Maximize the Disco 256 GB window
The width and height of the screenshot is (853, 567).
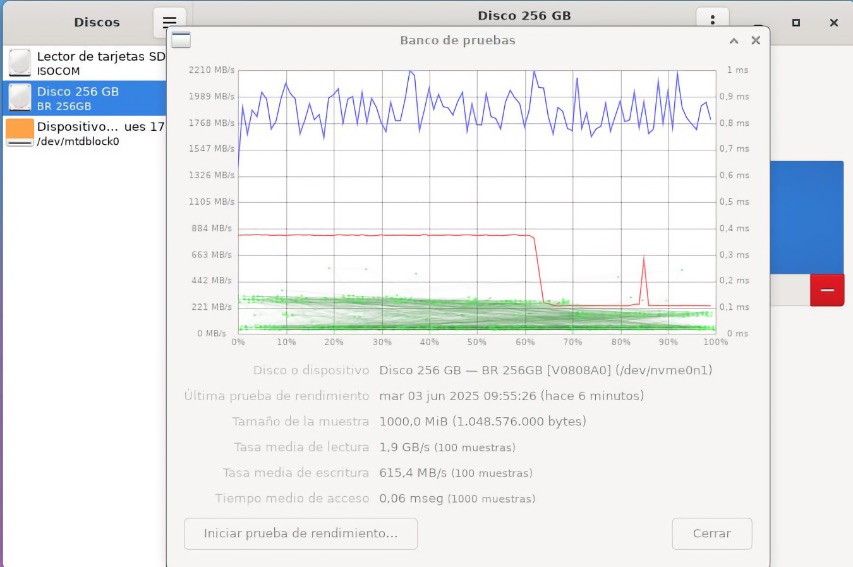pos(796,22)
